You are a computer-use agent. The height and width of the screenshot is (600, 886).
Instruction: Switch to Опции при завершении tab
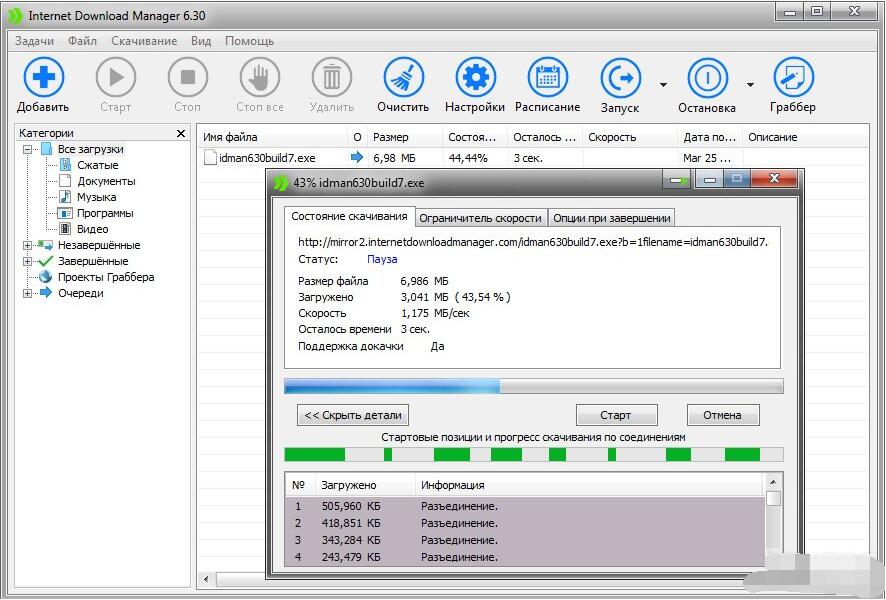point(611,218)
